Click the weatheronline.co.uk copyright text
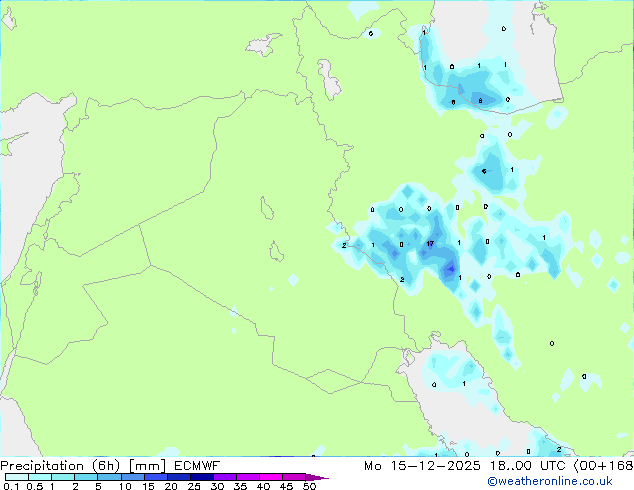 click(550, 481)
